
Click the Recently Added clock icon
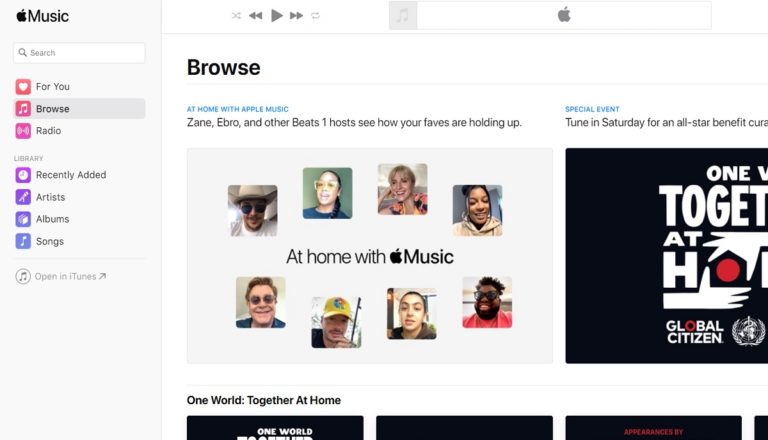point(23,175)
